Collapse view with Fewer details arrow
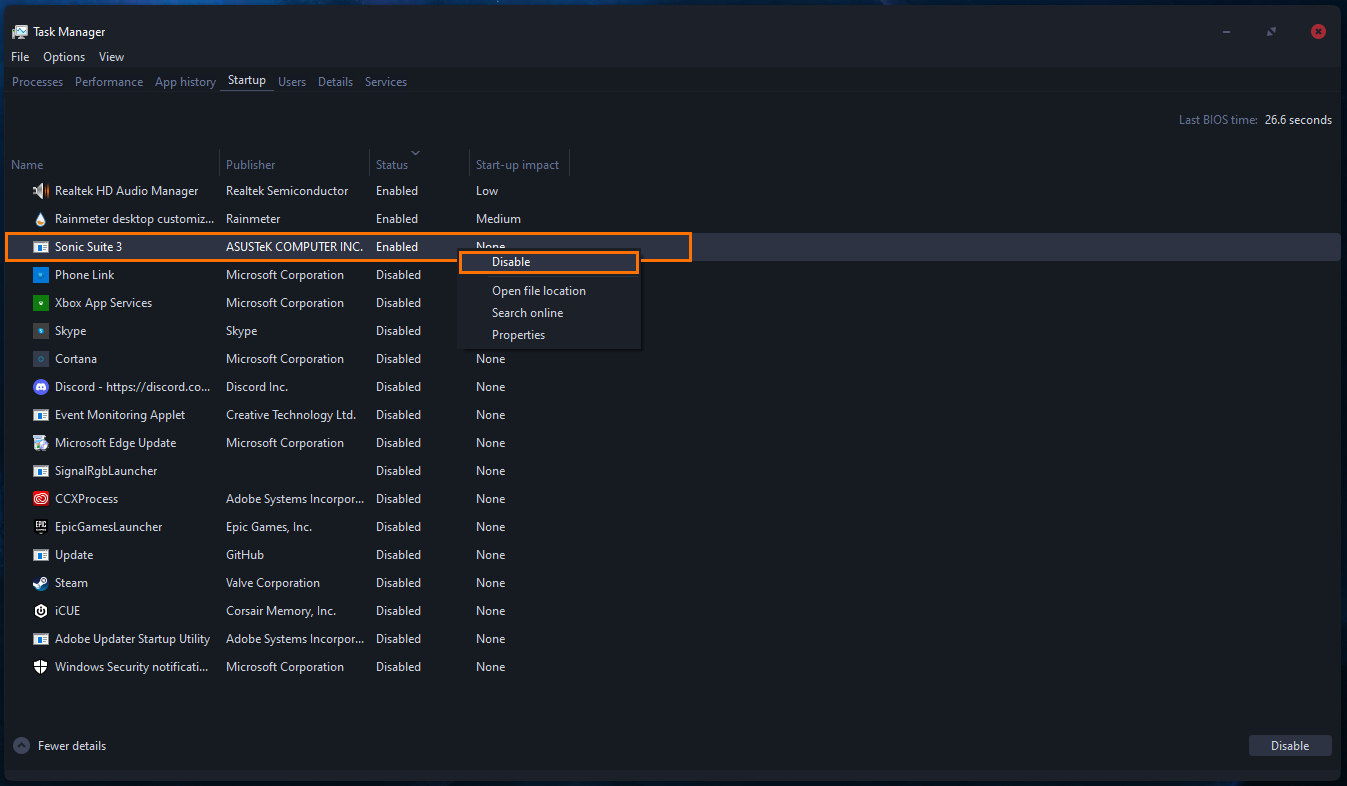 21,746
